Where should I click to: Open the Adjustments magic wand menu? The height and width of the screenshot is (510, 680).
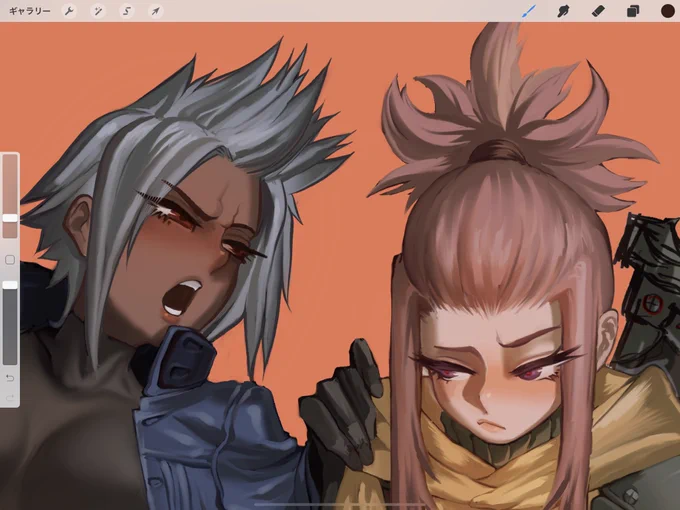coord(98,11)
